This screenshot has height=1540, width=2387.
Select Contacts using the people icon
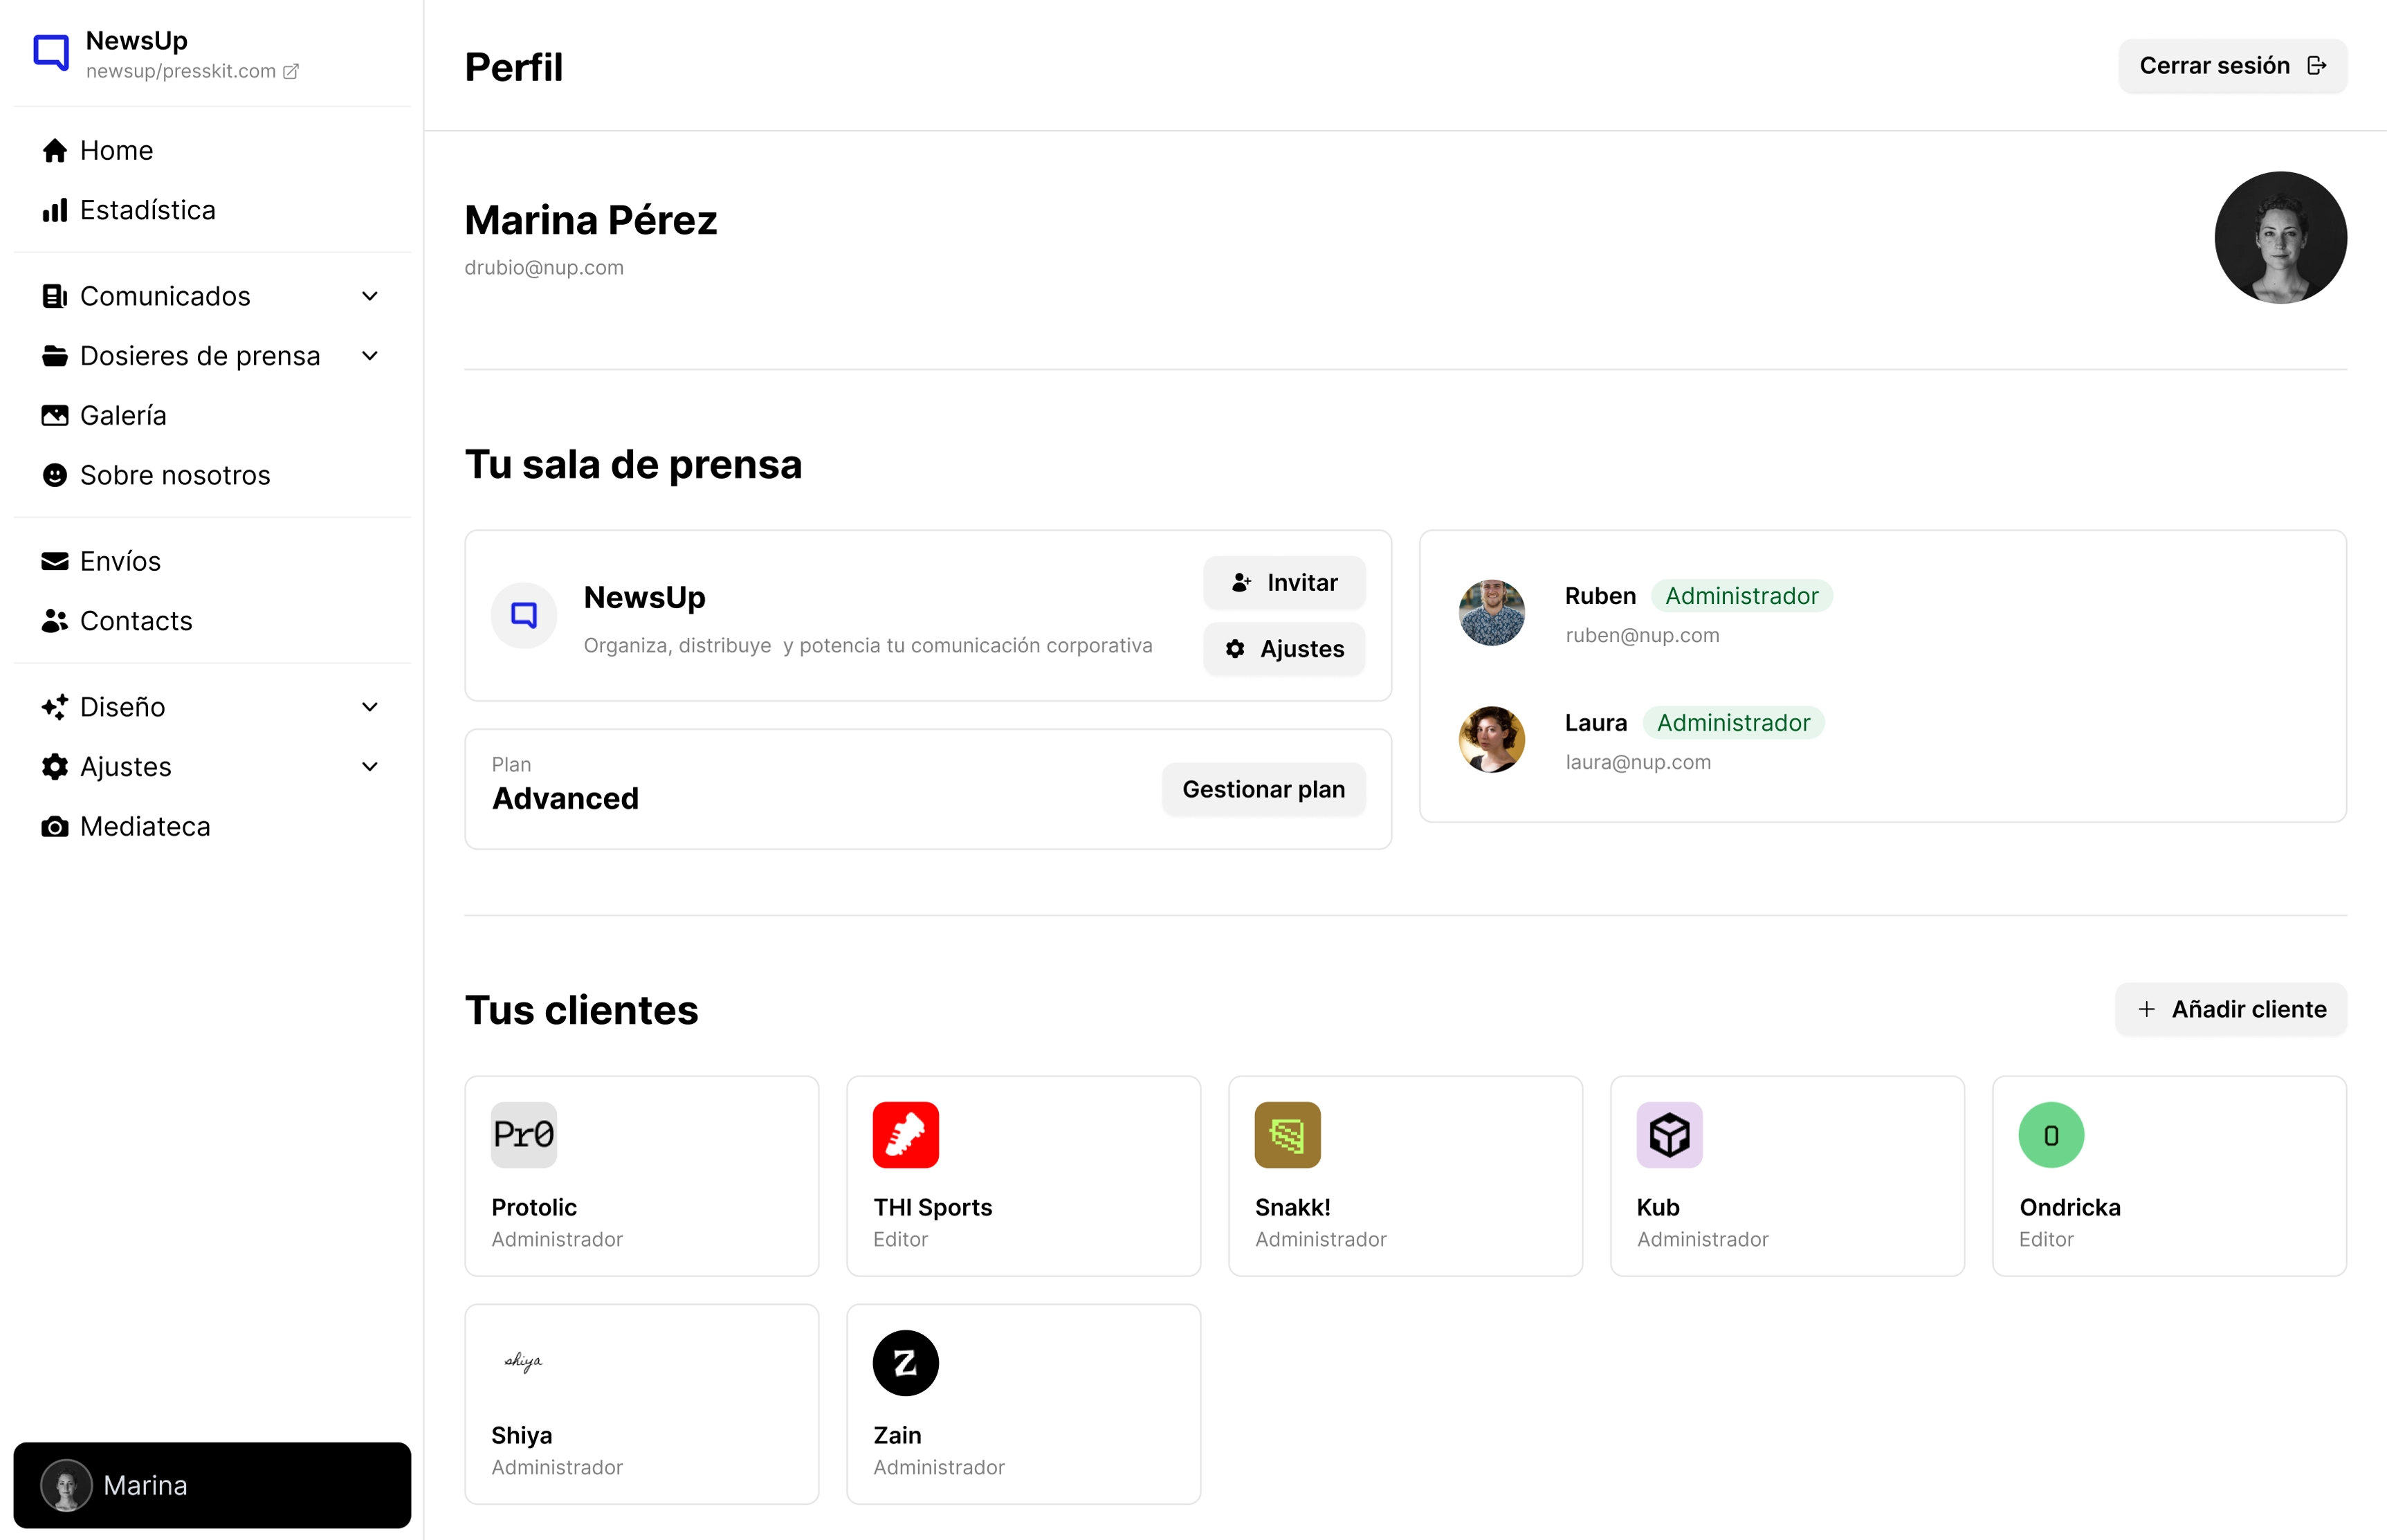pyautogui.click(x=55, y=621)
